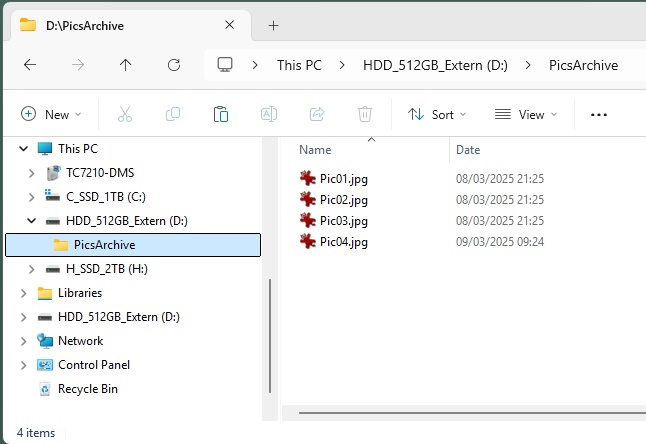Click the file list horizontal scrollbar
Screen dimensions: 646x444
coord(473,412)
